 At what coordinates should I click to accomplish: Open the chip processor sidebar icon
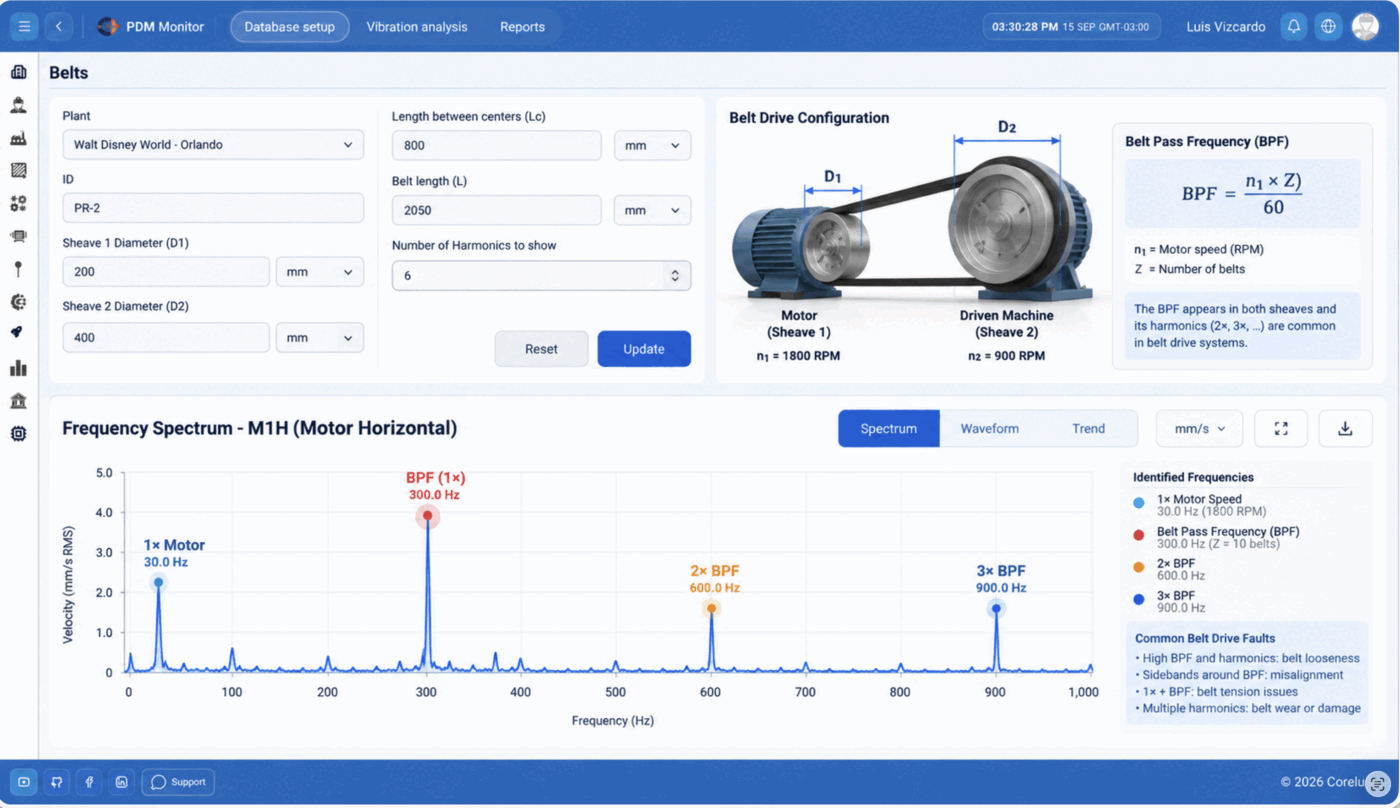(18, 434)
